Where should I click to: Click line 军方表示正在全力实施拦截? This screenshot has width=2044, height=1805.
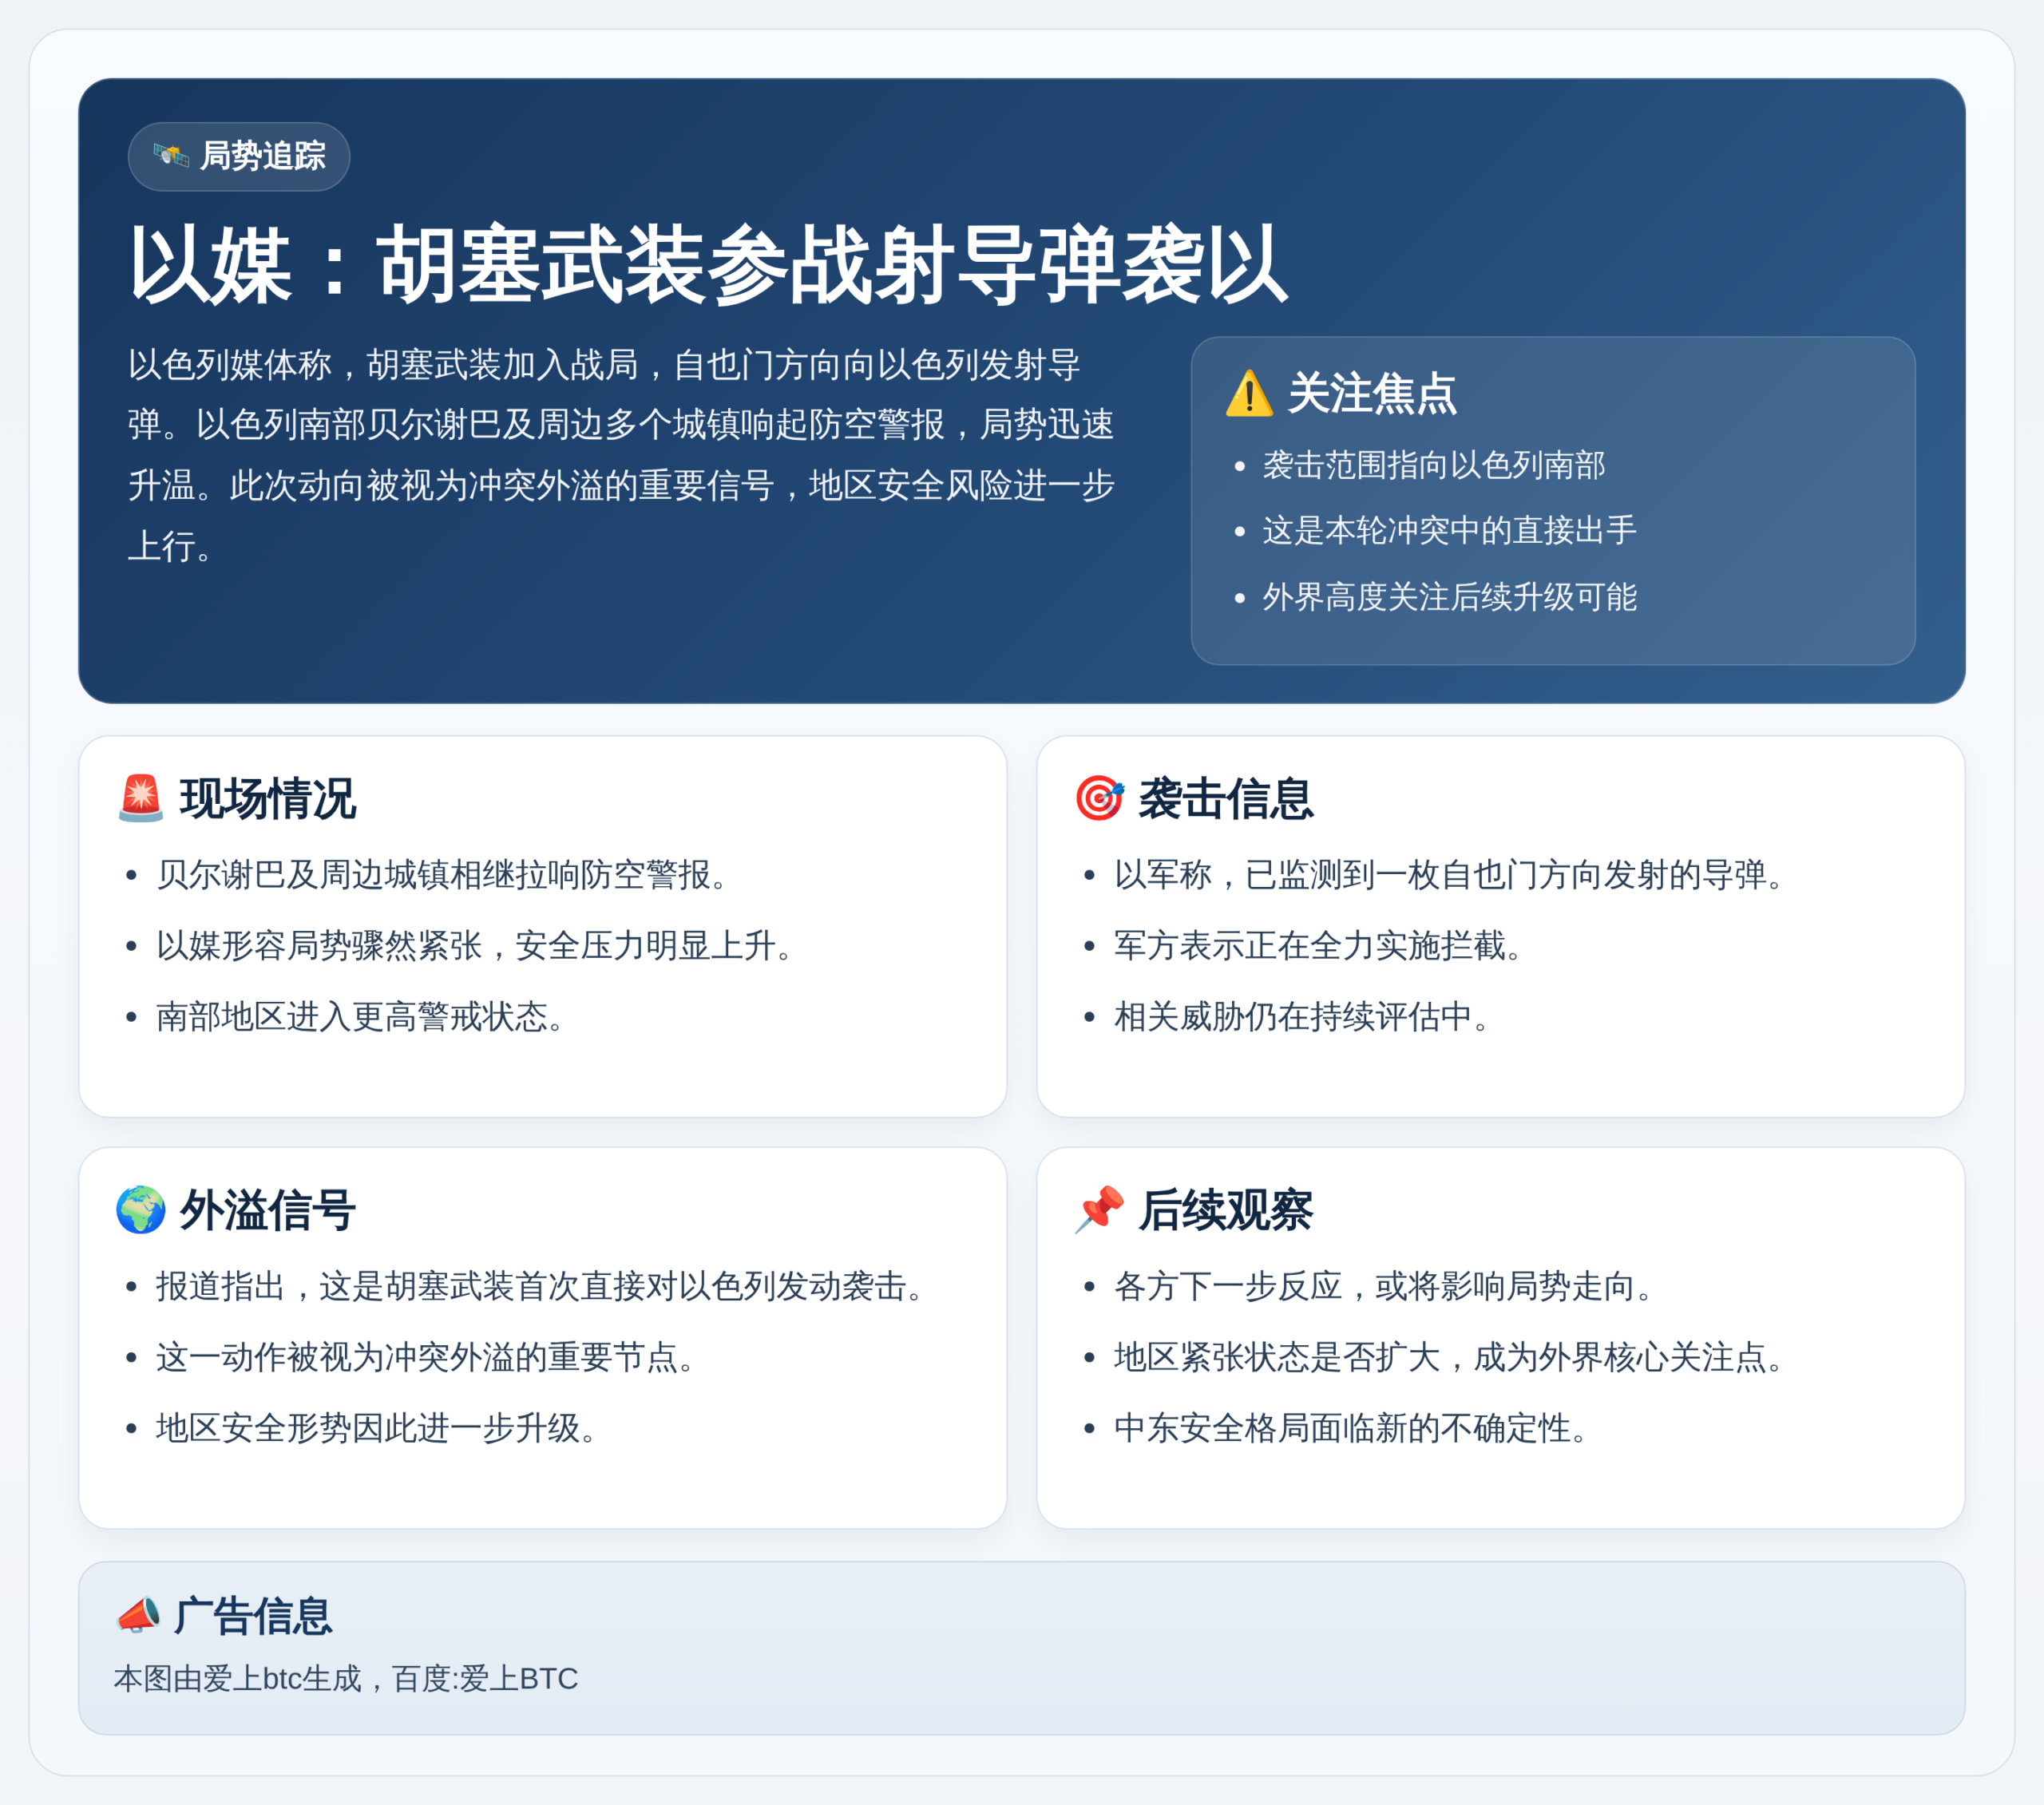[x=1318, y=946]
